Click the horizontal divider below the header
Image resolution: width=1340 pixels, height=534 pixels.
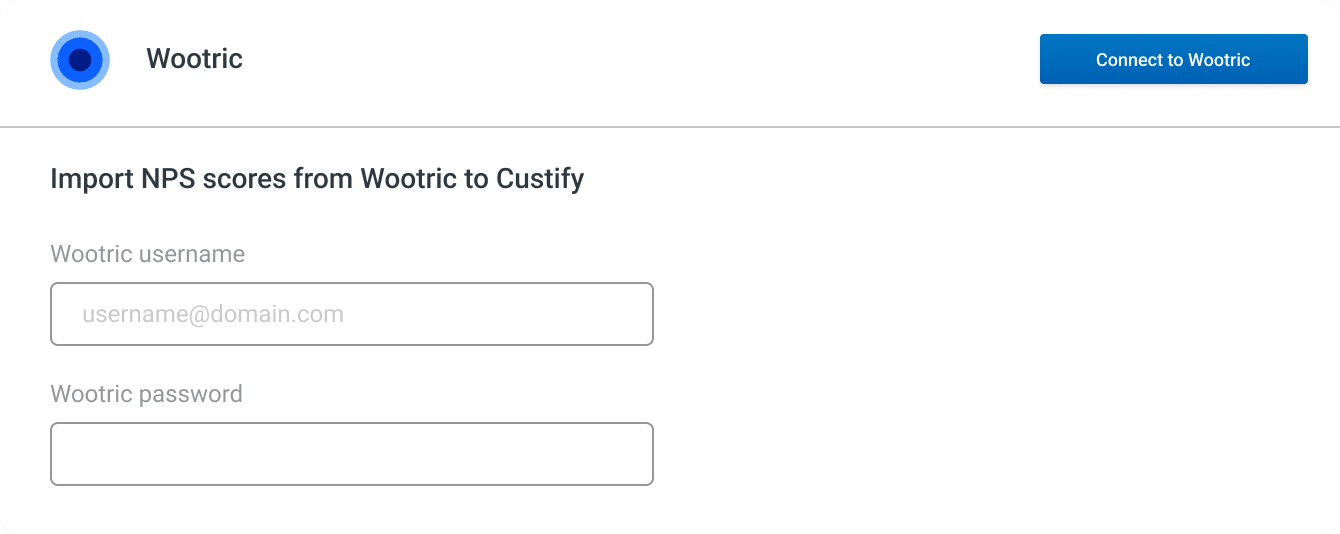[x=670, y=127]
